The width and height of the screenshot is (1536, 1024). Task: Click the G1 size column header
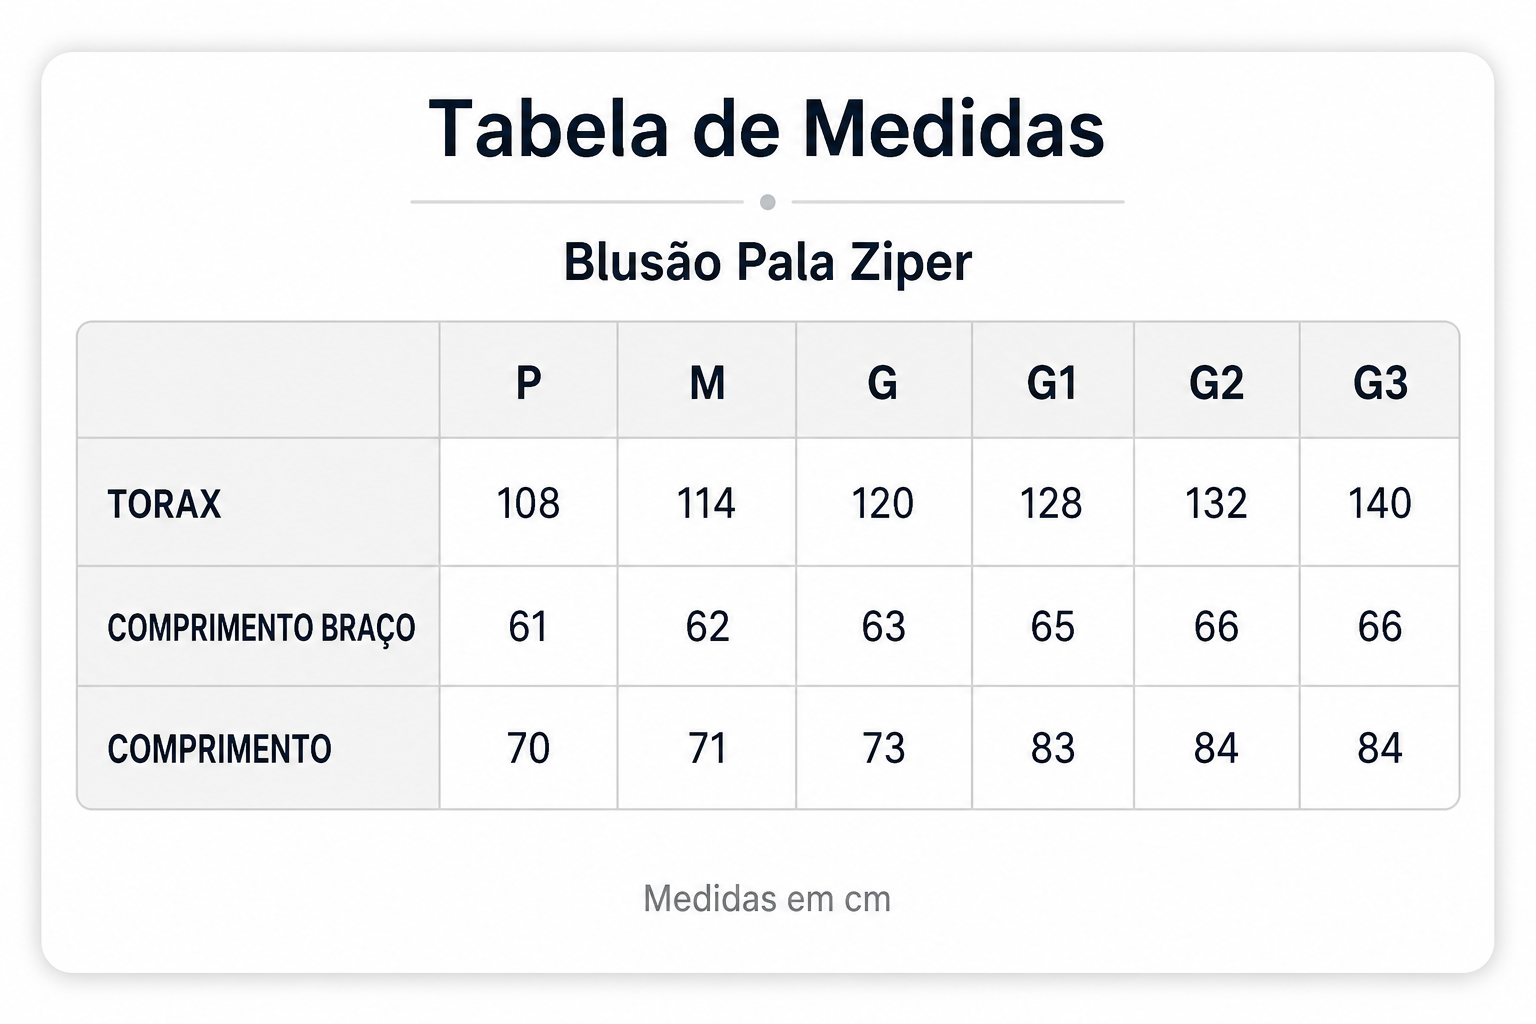click(1052, 382)
